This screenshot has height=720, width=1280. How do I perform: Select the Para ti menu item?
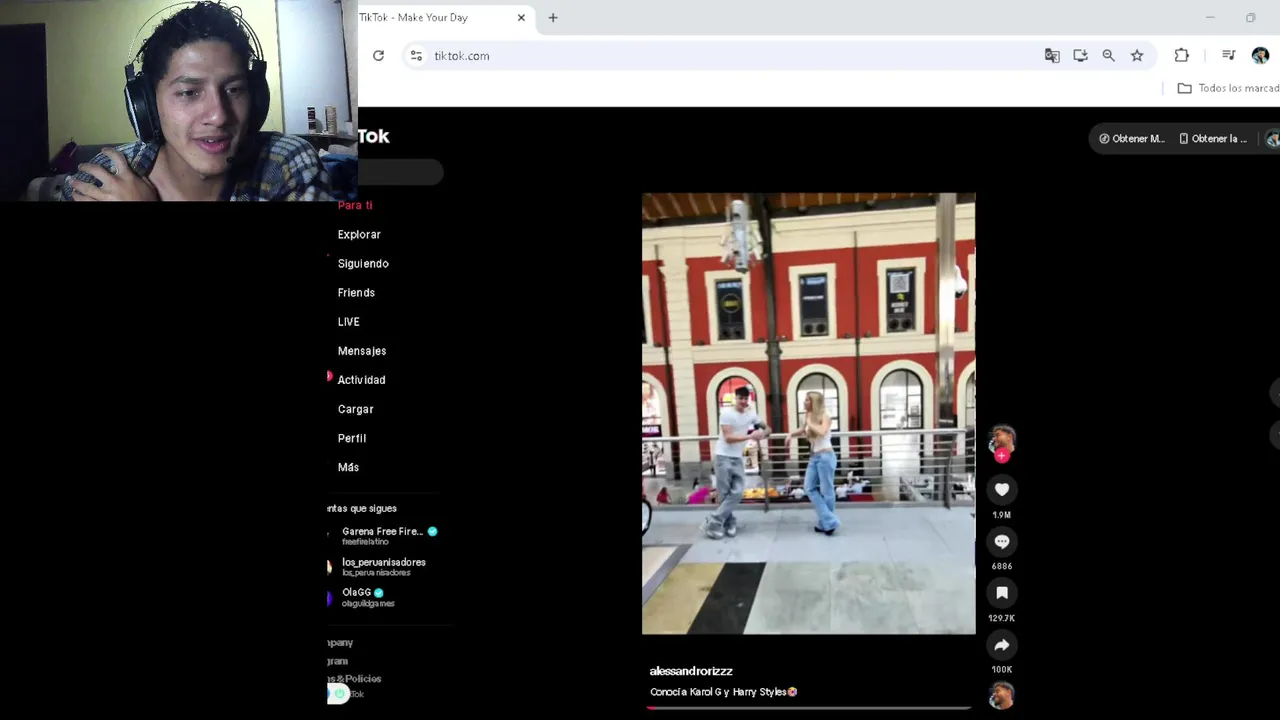(355, 205)
